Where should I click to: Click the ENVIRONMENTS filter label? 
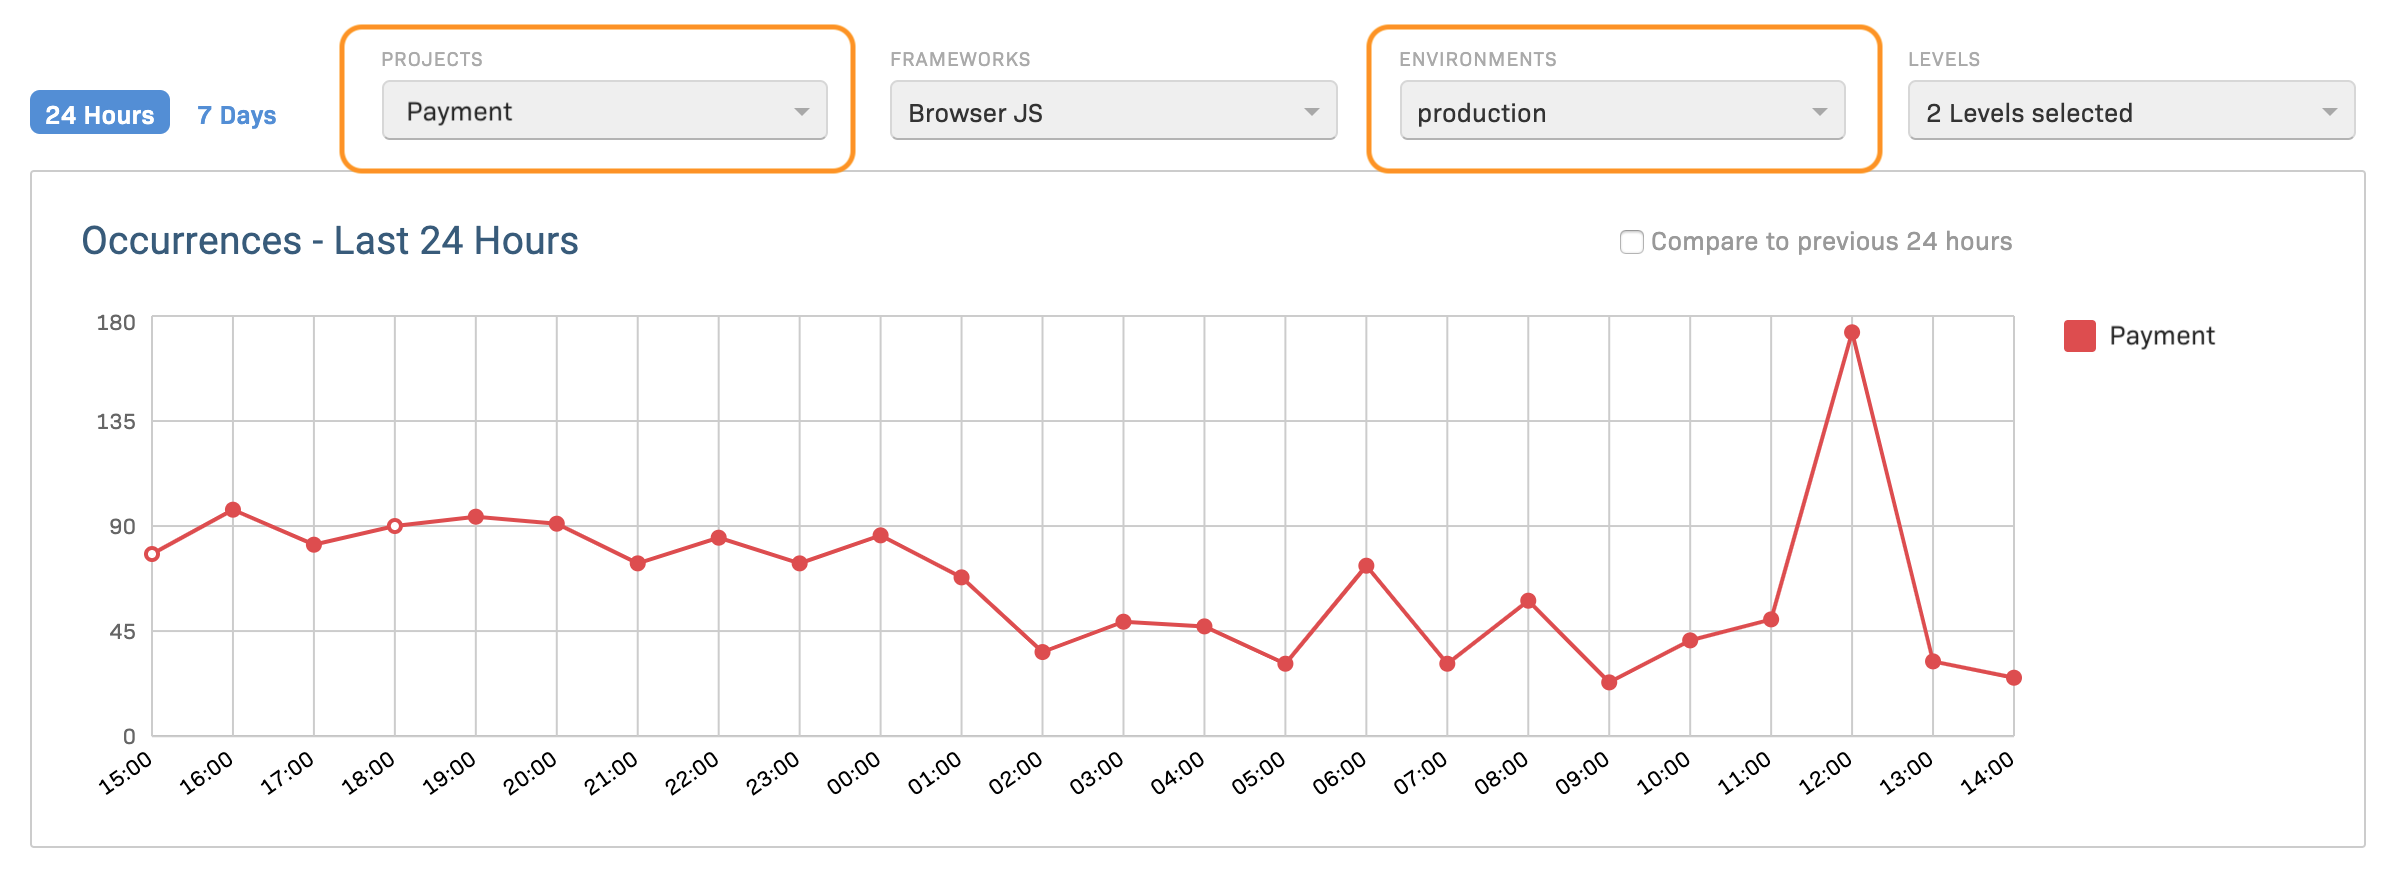tap(1478, 59)
